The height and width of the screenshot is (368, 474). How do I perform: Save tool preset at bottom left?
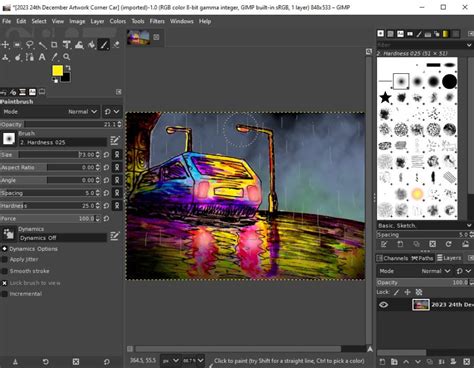(15, 362)
